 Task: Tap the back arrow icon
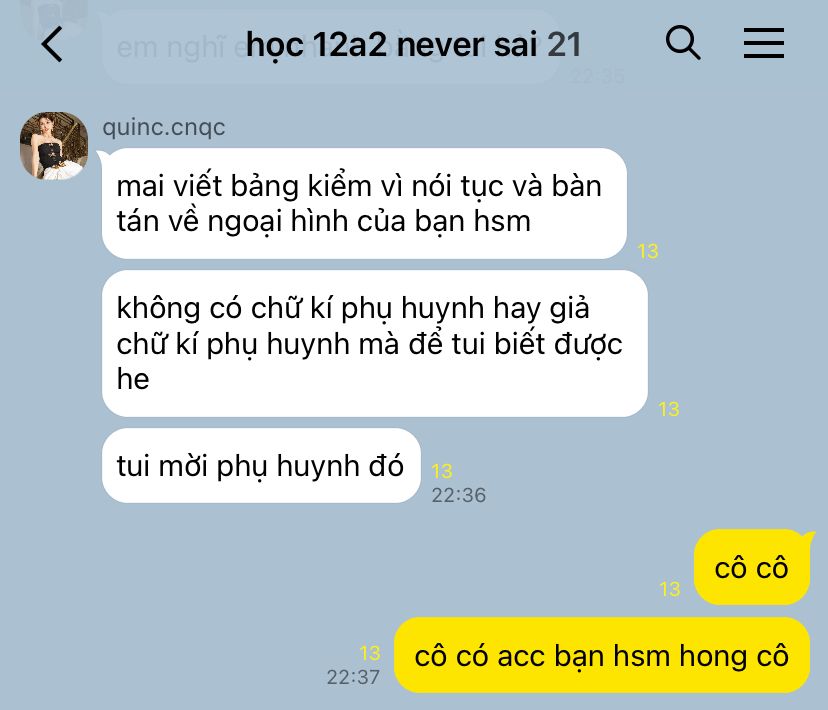52,44
